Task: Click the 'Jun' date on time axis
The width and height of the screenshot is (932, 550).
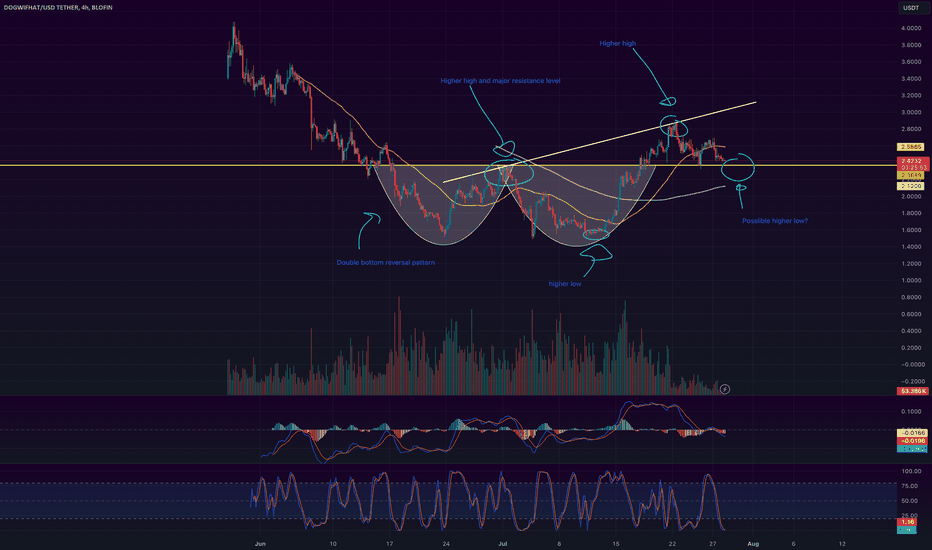Action: [260, 543]
